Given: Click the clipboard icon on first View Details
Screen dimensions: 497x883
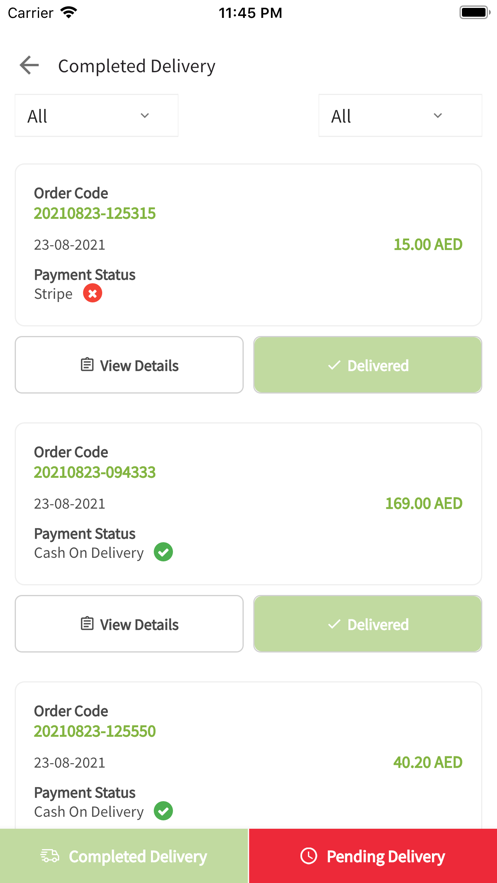Looking at the screenshot, I should coord(87,365).
